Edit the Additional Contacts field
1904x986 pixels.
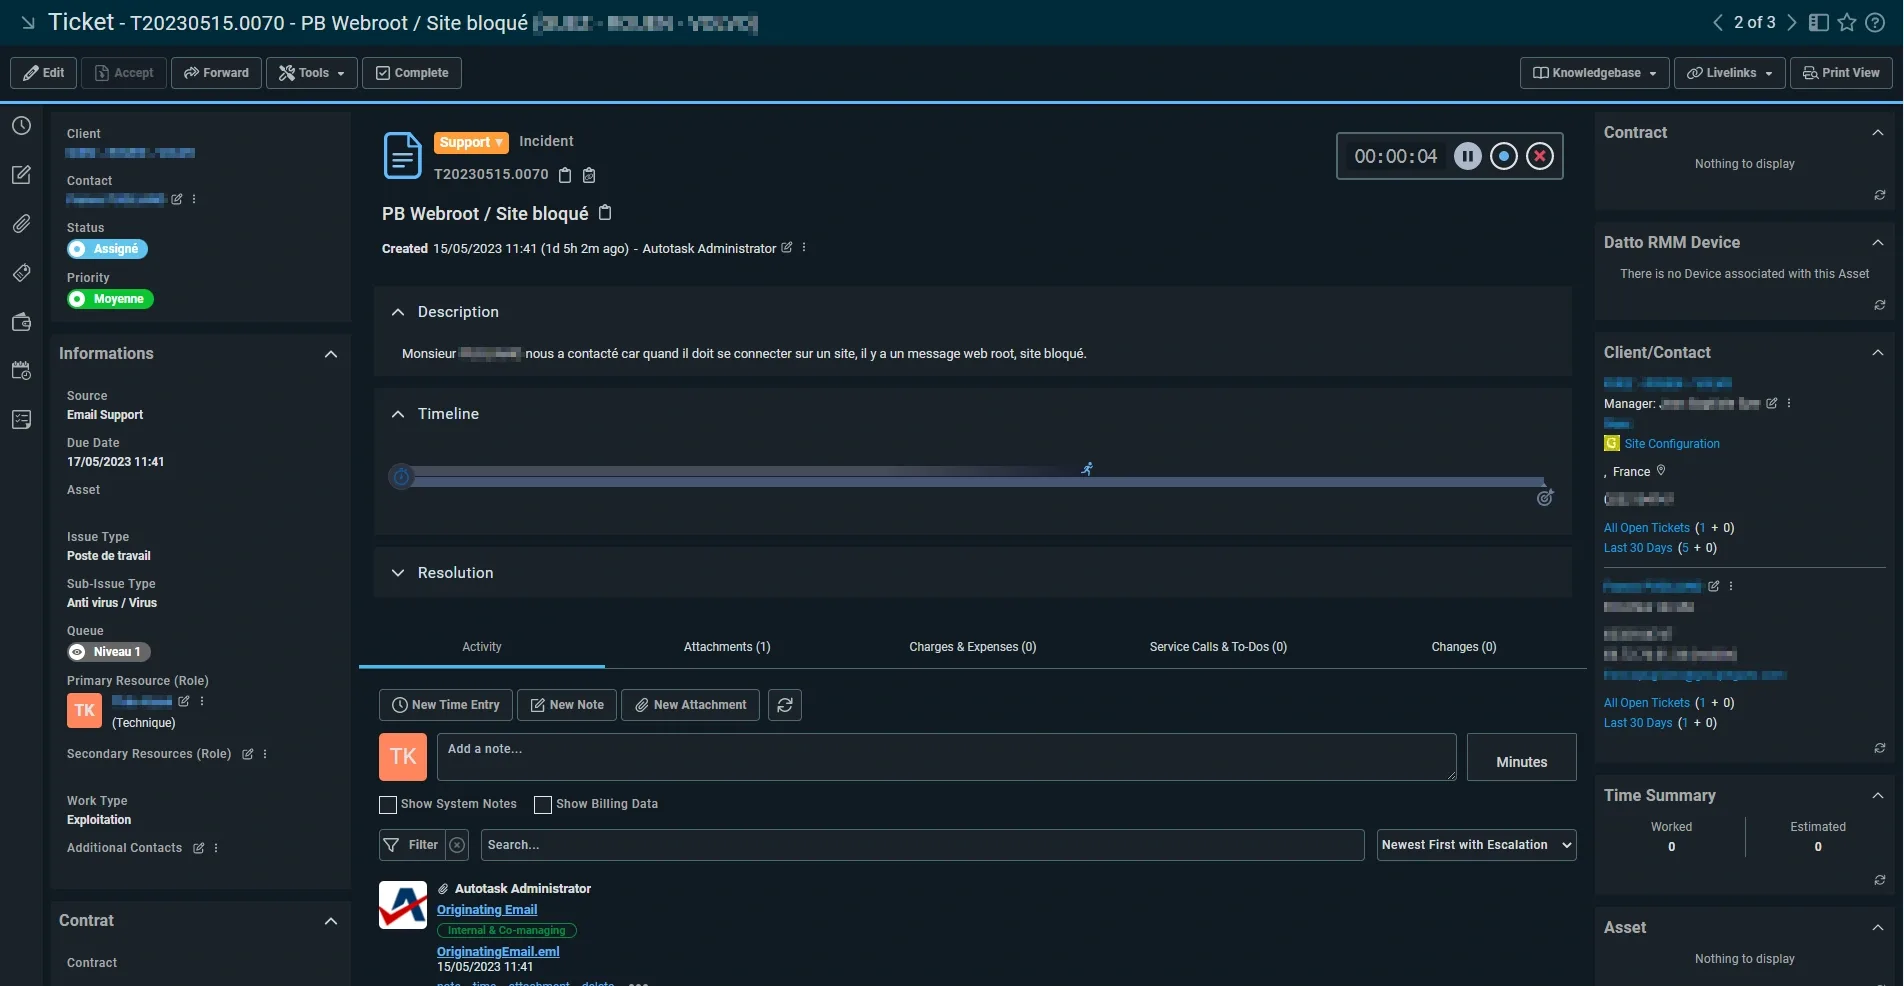point(199,848)
